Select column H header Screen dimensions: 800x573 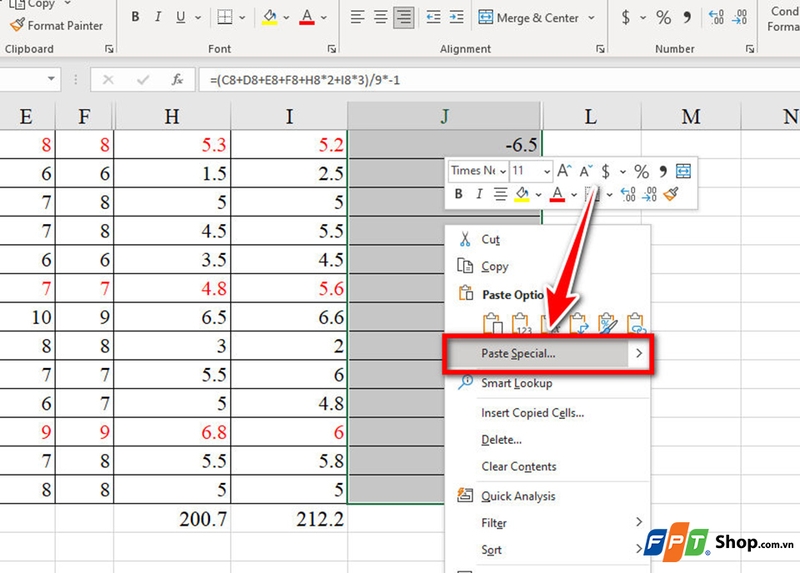[172, 116]
